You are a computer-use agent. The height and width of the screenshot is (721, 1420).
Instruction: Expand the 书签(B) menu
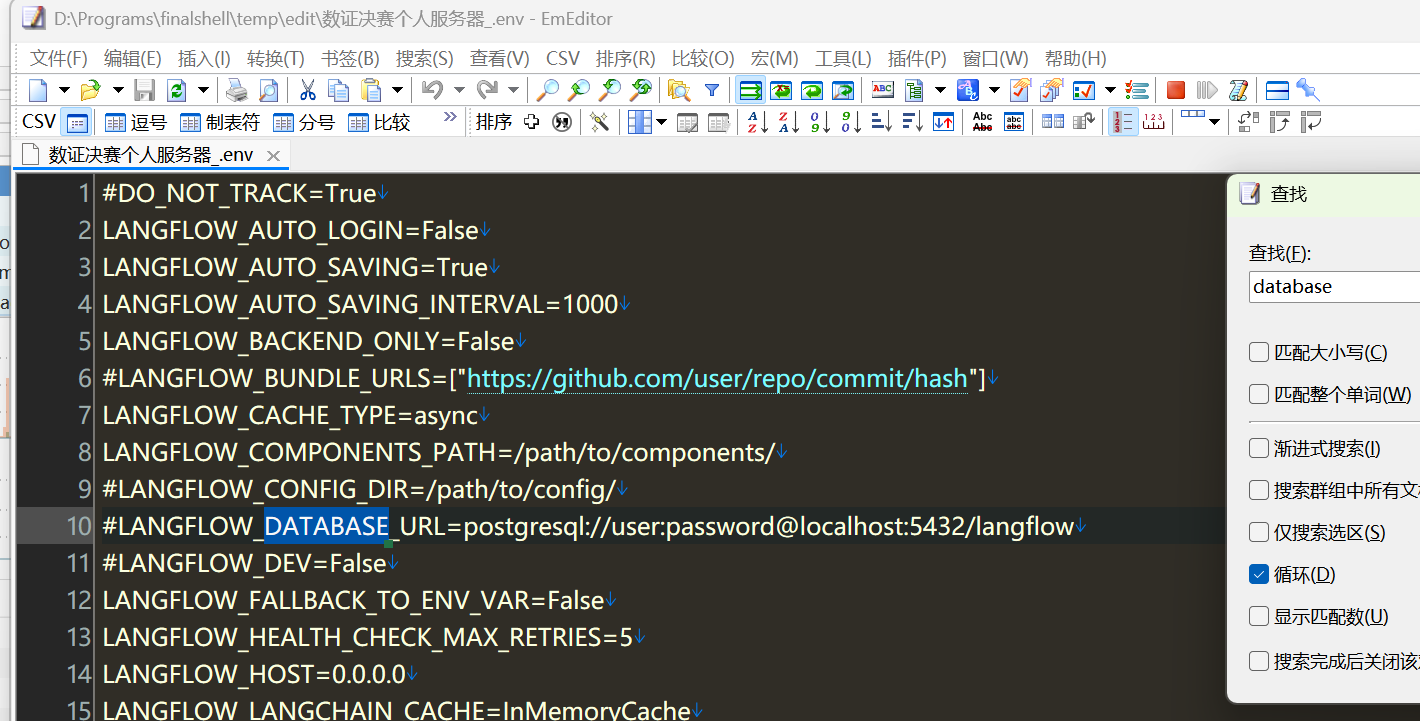click(350, 58)
